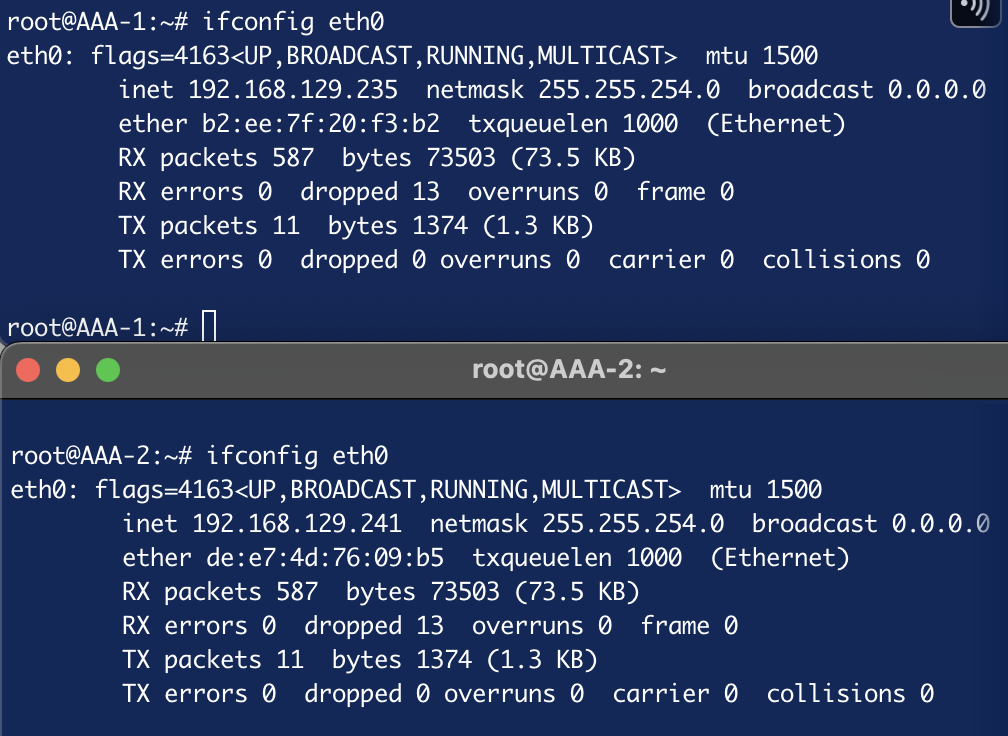The image size is (1008, 736).
Task: Click the collisions 0 text on AAA-2
Action: tap(850, 694)
